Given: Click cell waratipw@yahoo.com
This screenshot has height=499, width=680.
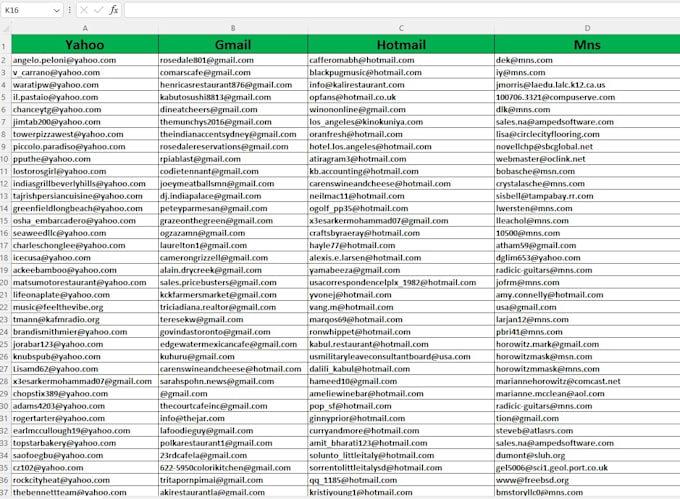Looking at the screenshot, I should point(85,85).
